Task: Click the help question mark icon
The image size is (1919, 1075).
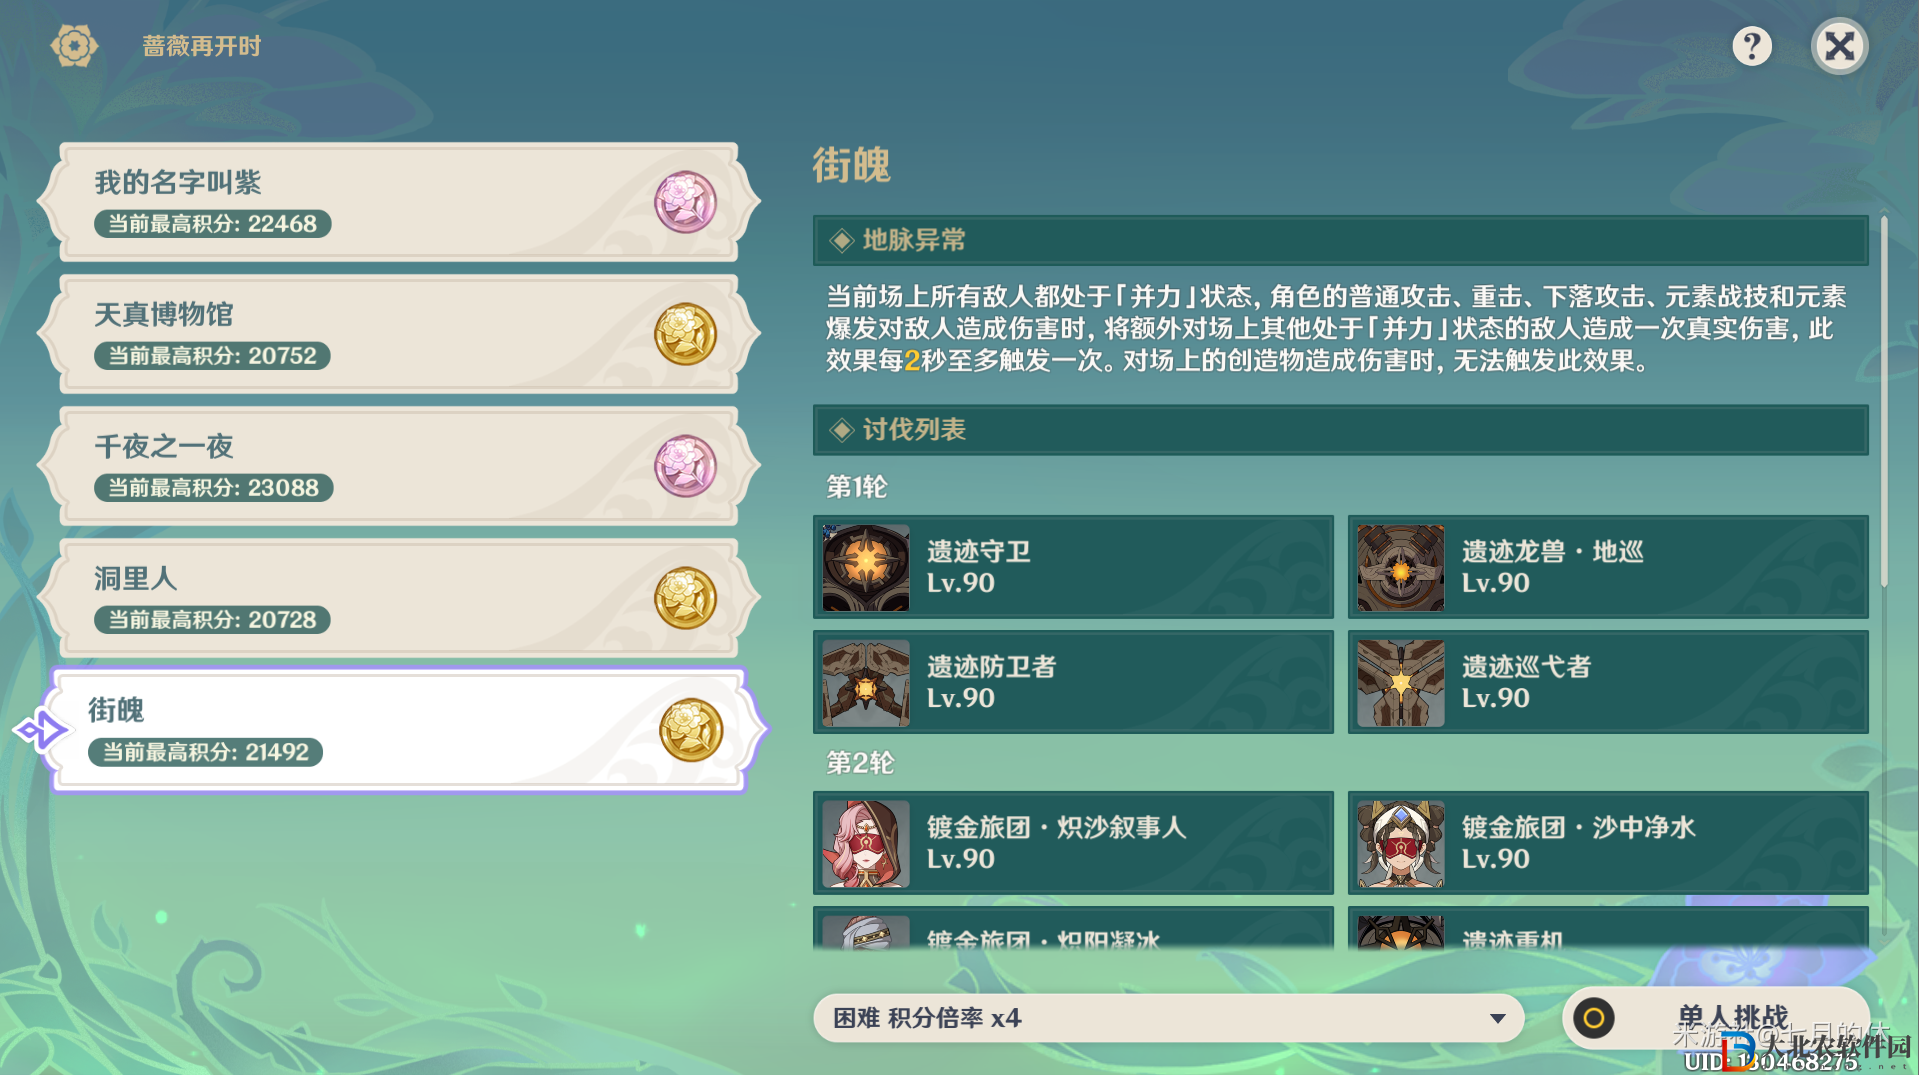Action: [1751, 46]
